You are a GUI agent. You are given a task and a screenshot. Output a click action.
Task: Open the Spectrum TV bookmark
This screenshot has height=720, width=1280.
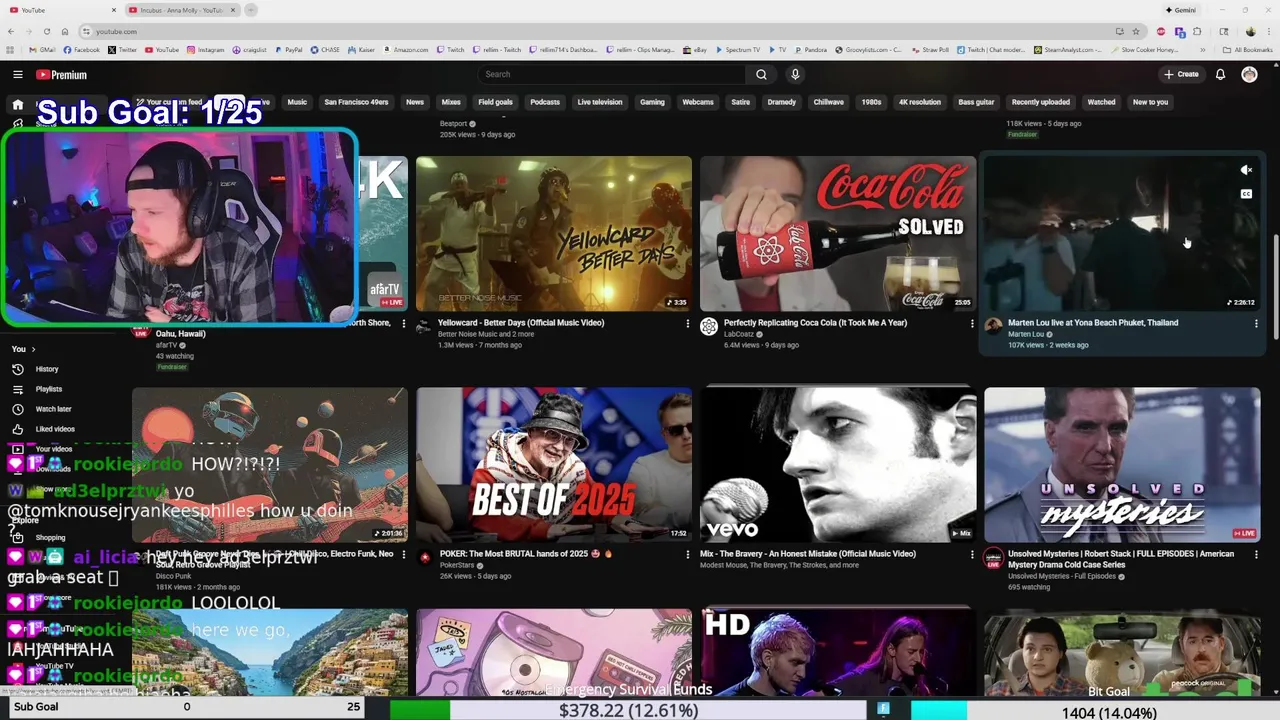738,49
